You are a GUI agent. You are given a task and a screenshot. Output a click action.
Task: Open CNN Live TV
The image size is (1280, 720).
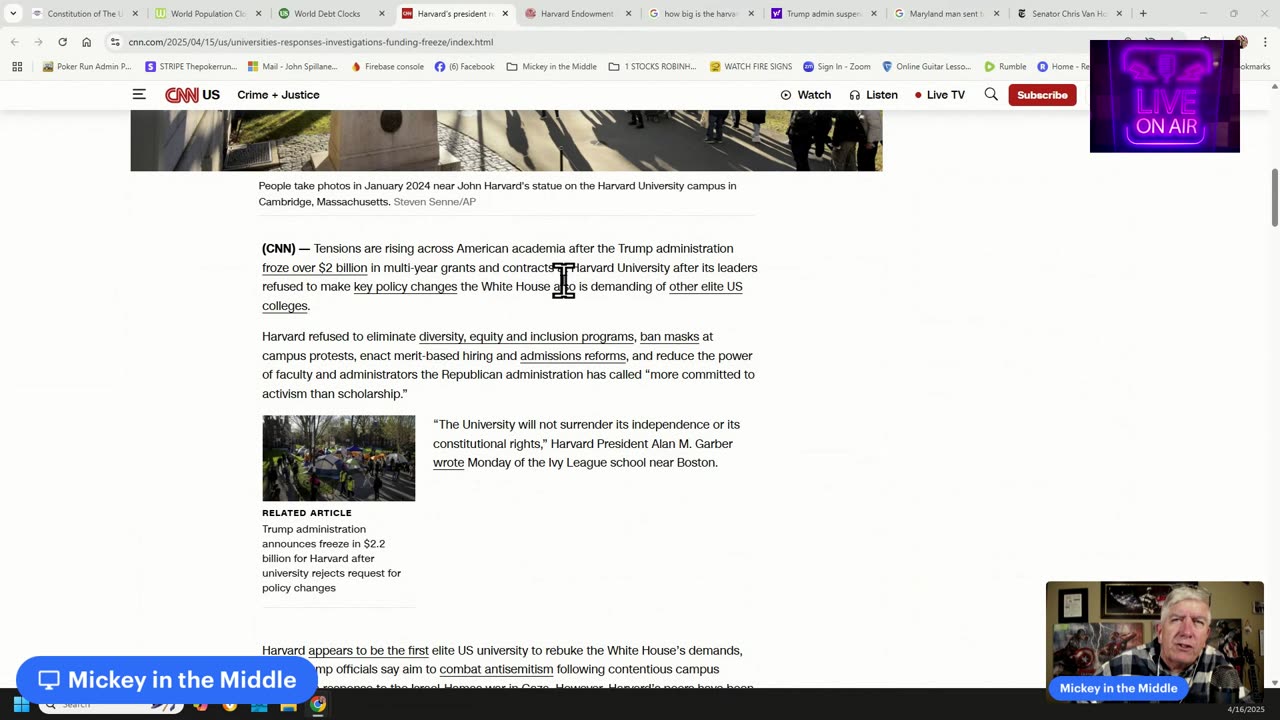[x=940, y=95]
